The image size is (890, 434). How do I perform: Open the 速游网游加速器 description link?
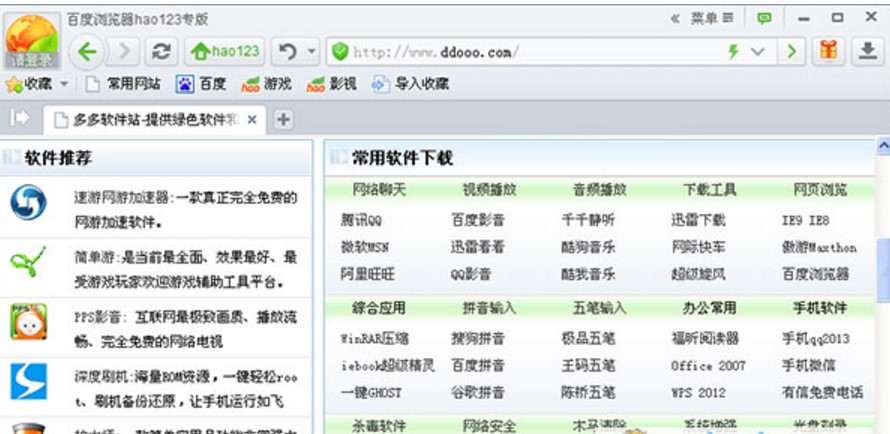point(186,210)
